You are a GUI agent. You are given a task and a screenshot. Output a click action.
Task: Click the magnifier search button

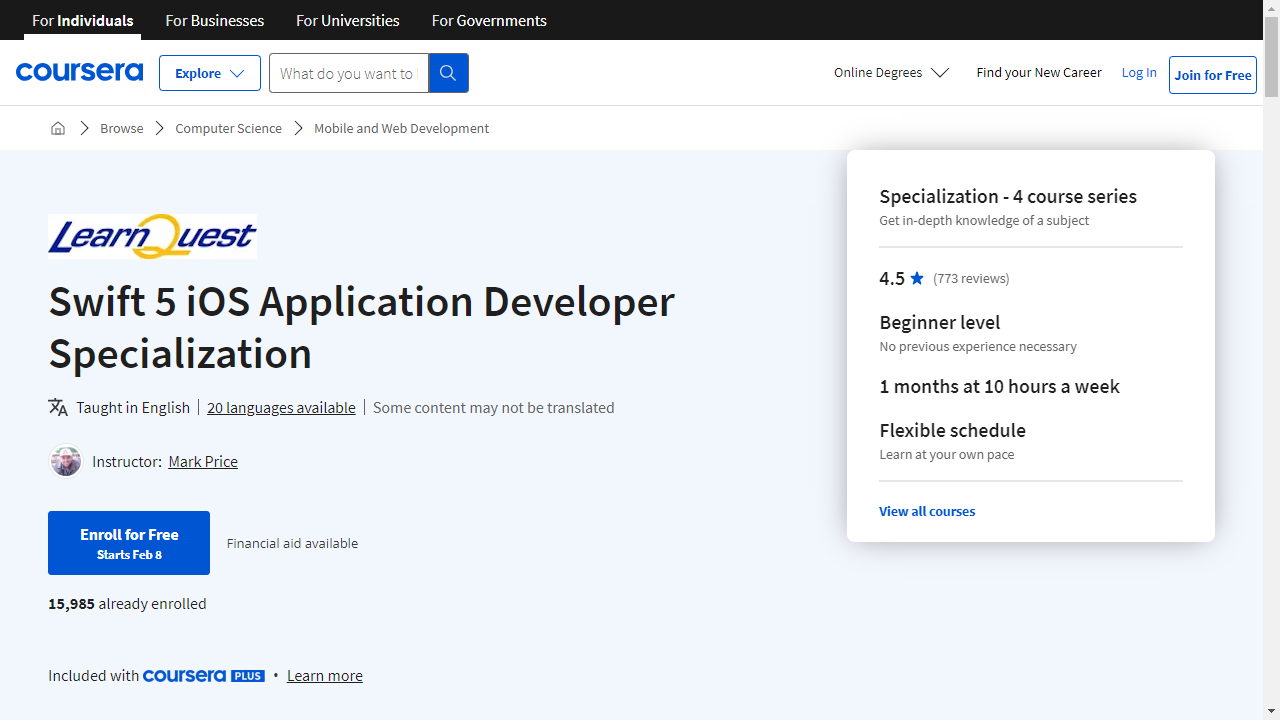[x=448, y=73]
